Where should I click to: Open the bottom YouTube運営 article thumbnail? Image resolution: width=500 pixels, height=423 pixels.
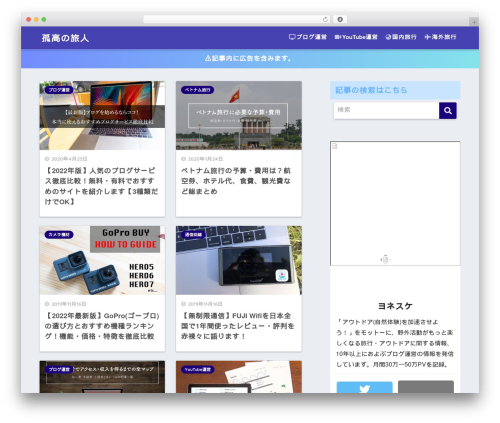(x=239, y=377)
